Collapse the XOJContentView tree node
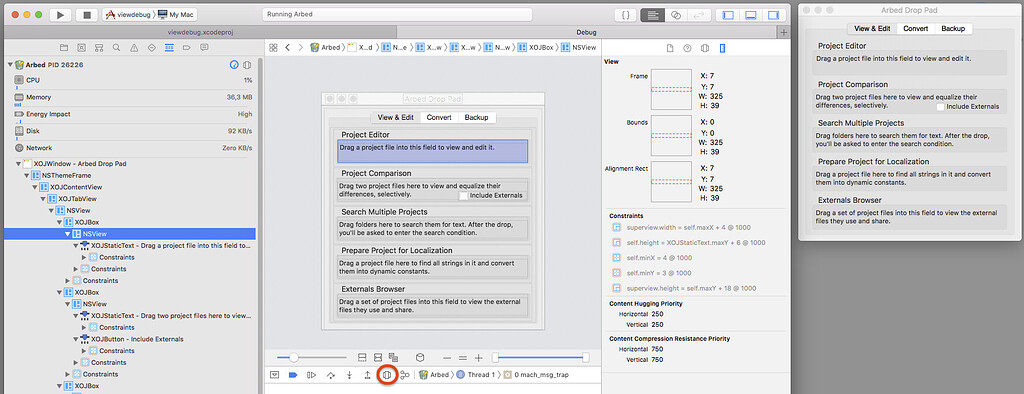The width and height of the screenshot is (1024, 394). click(35, 188)
